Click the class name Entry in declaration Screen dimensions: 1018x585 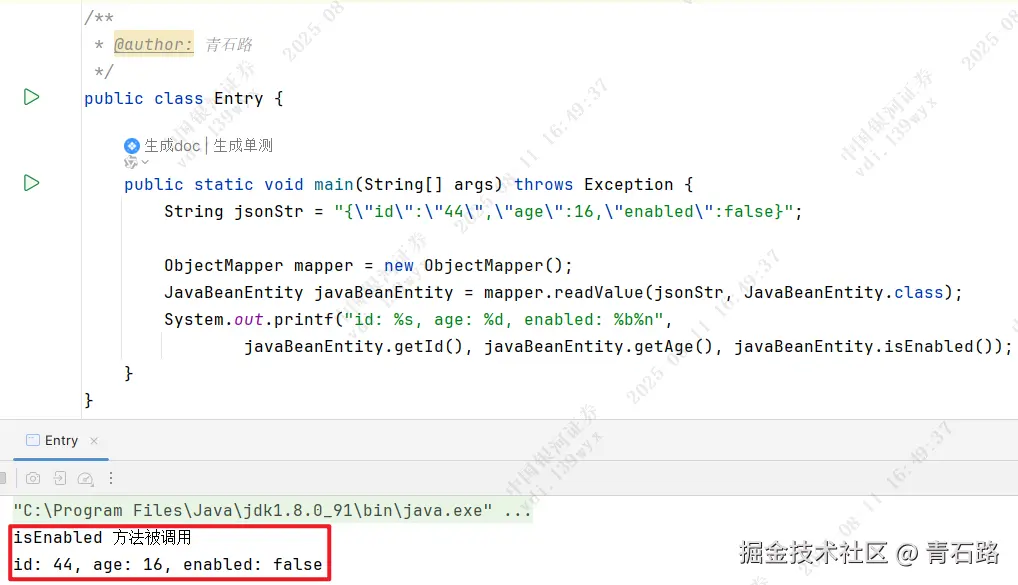pyautogui.click(x=238, y=99)
